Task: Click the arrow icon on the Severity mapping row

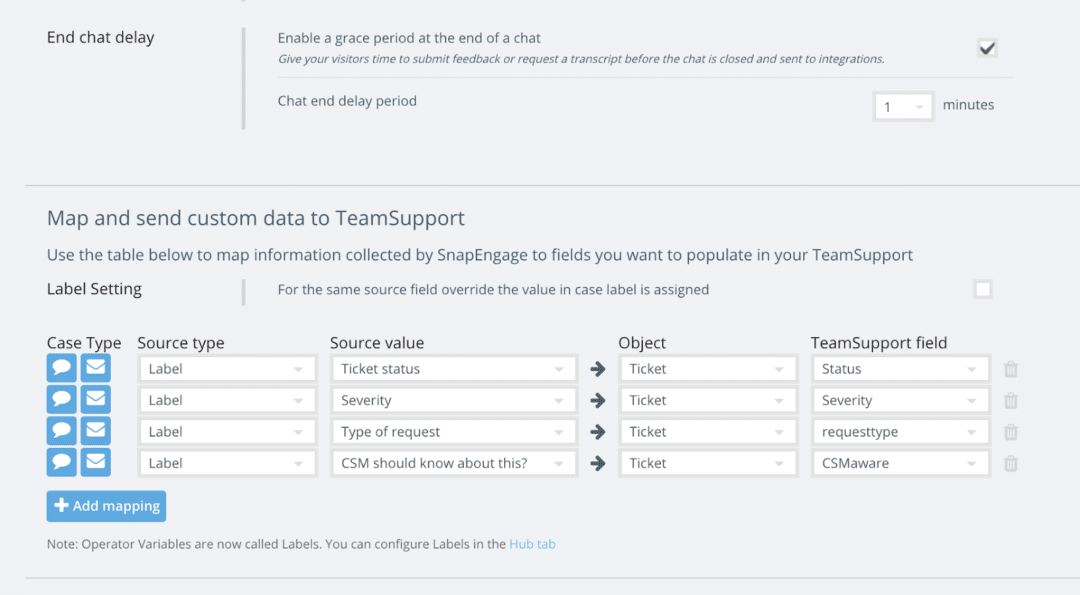Action: click(597, 400)
